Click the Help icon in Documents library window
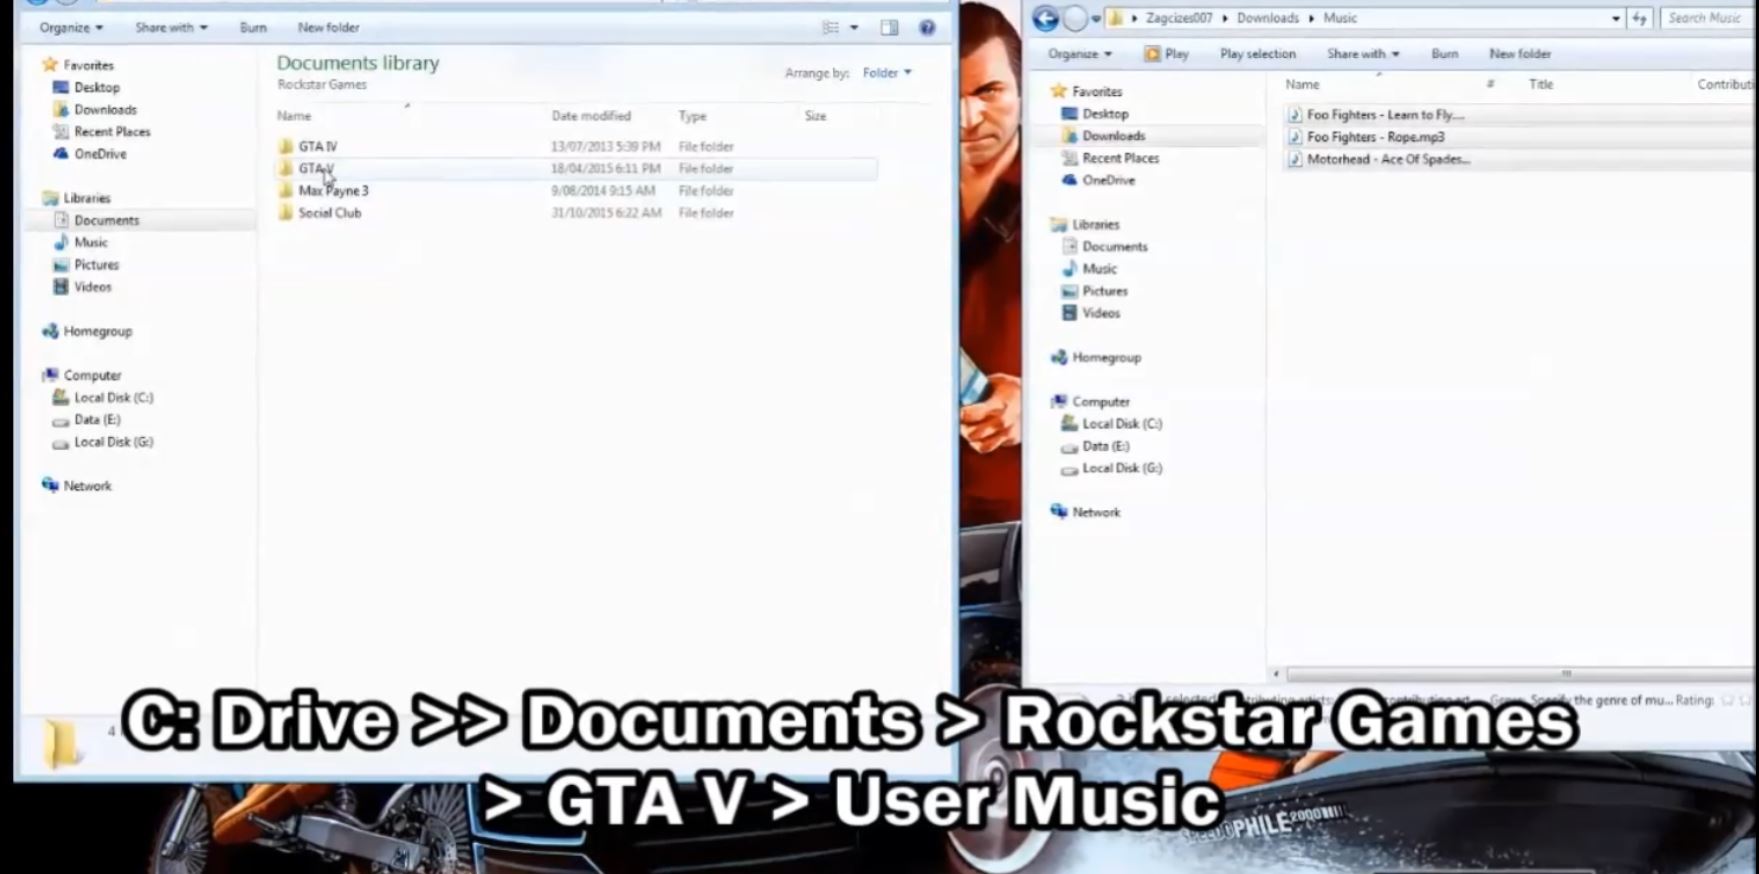Viewport: 1759px width, 874px height. 927,27
